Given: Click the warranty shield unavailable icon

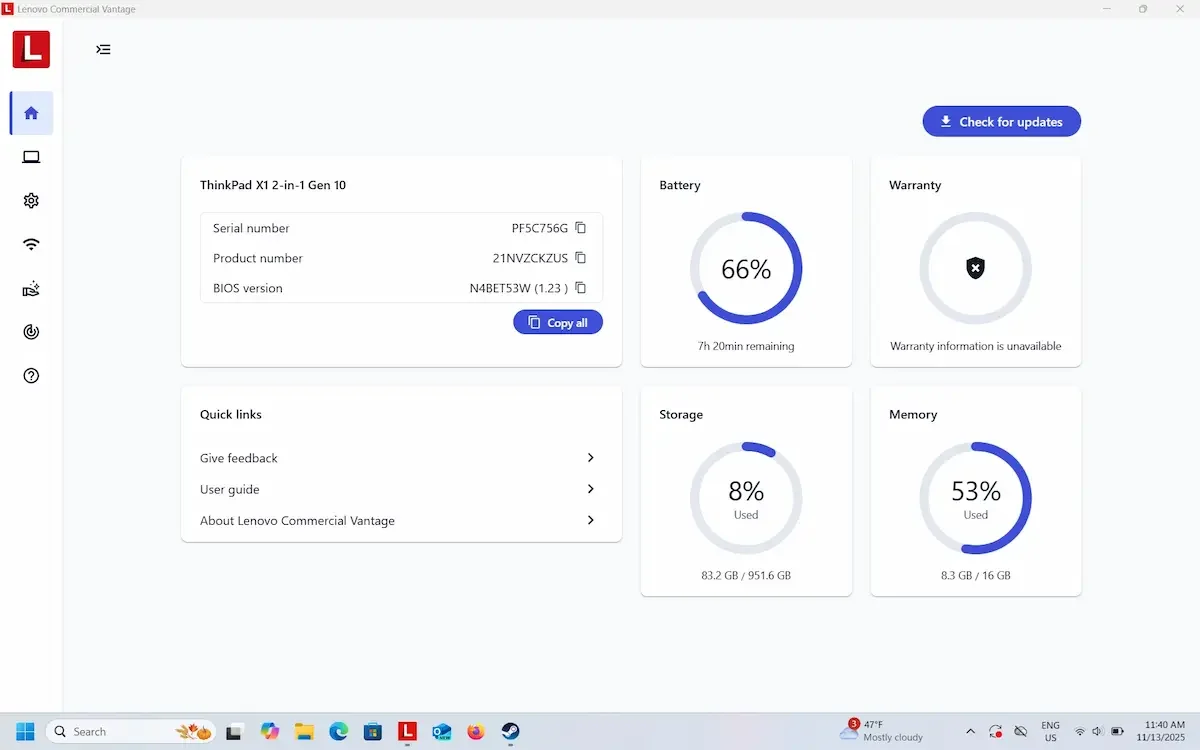Looking at the screenshot, I should [x=976, y=268].
